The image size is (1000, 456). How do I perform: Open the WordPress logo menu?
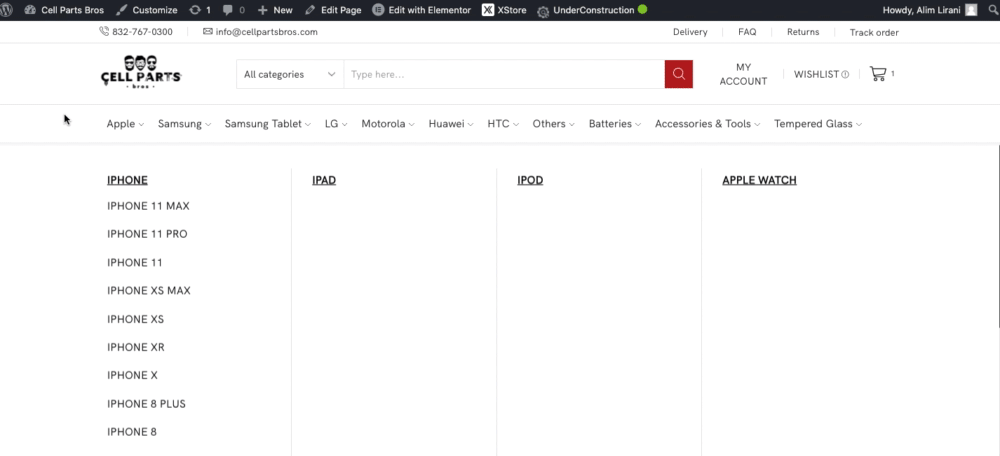tap(7, 10)
